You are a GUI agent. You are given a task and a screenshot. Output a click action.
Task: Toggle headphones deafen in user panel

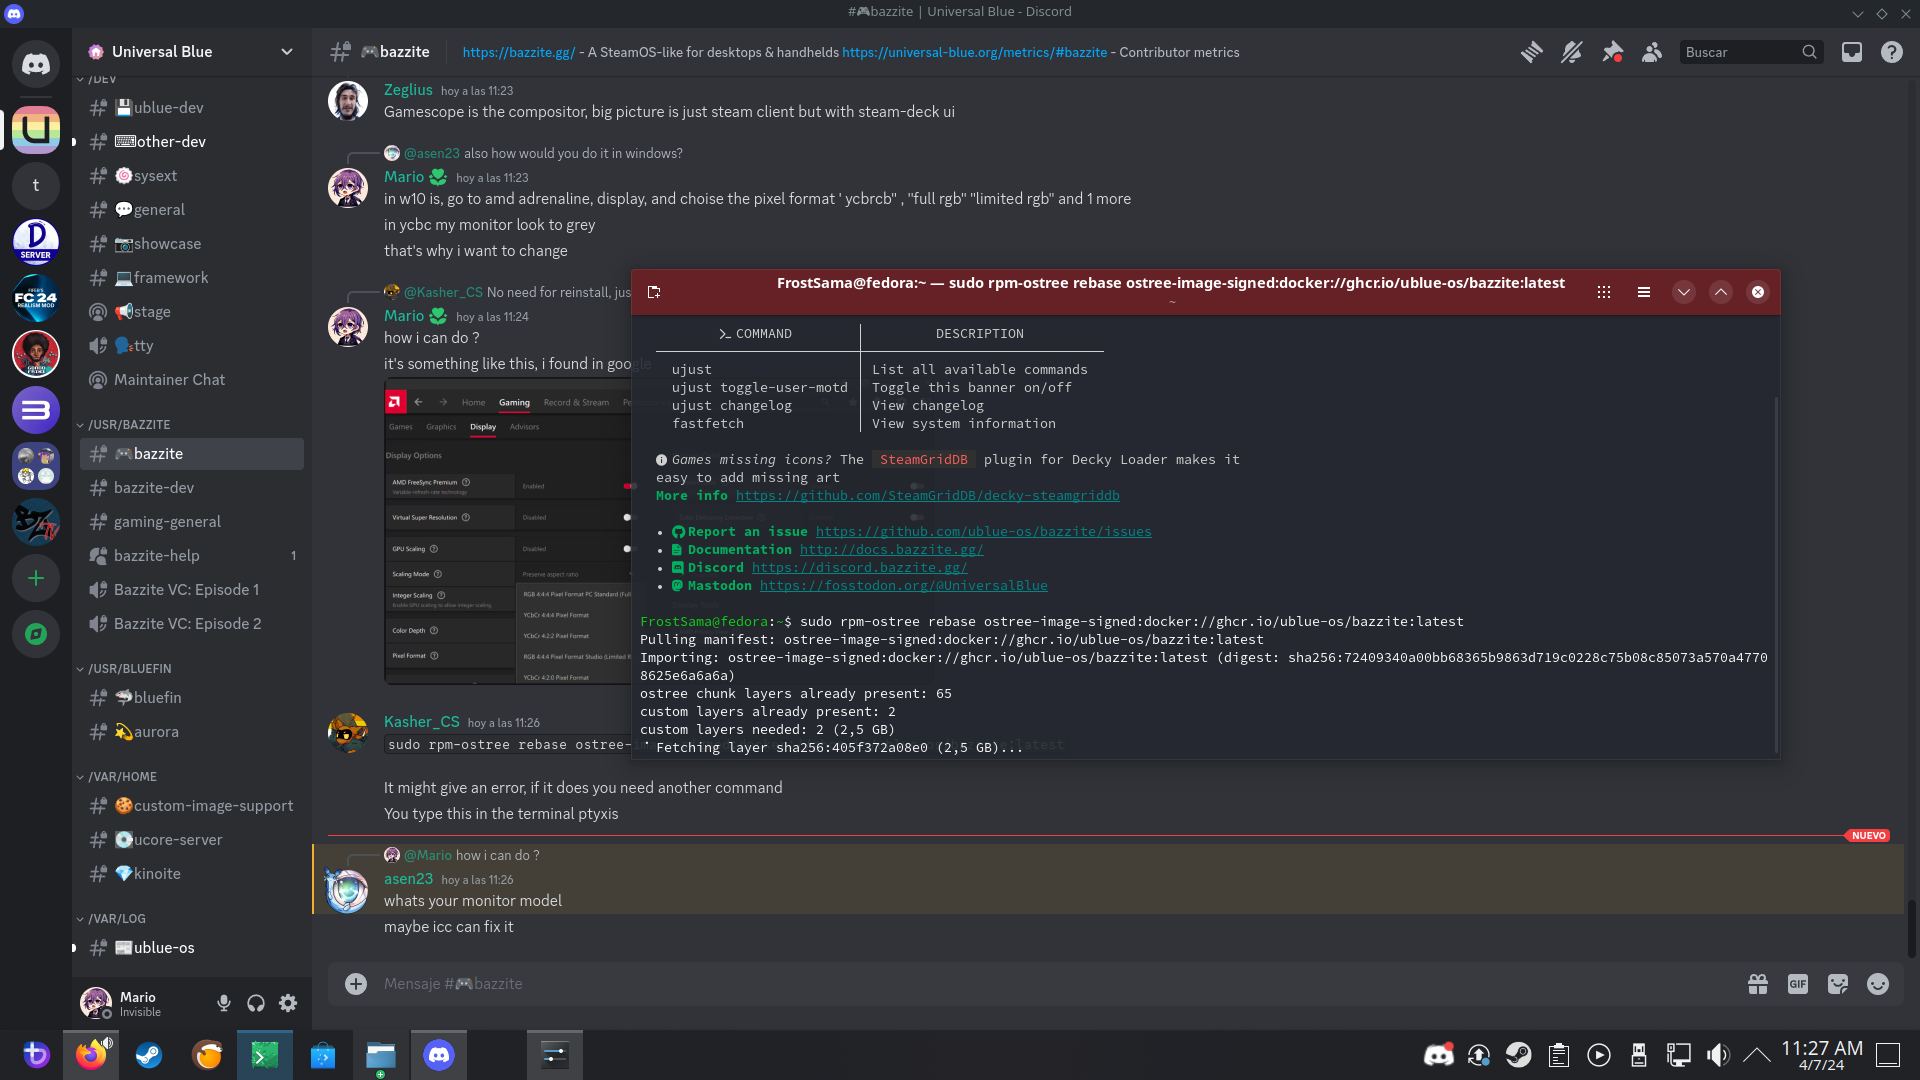[256, 1003]
